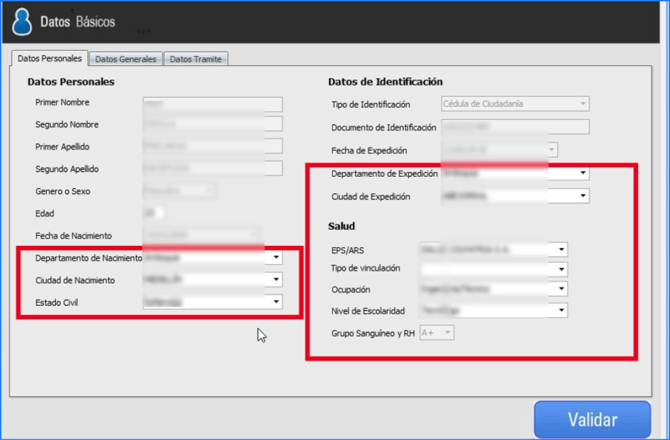This screenshot has height=440, width=670.
Task: Expand the Tipo de vinculación dropdown
Action: [x=562, y=269]
